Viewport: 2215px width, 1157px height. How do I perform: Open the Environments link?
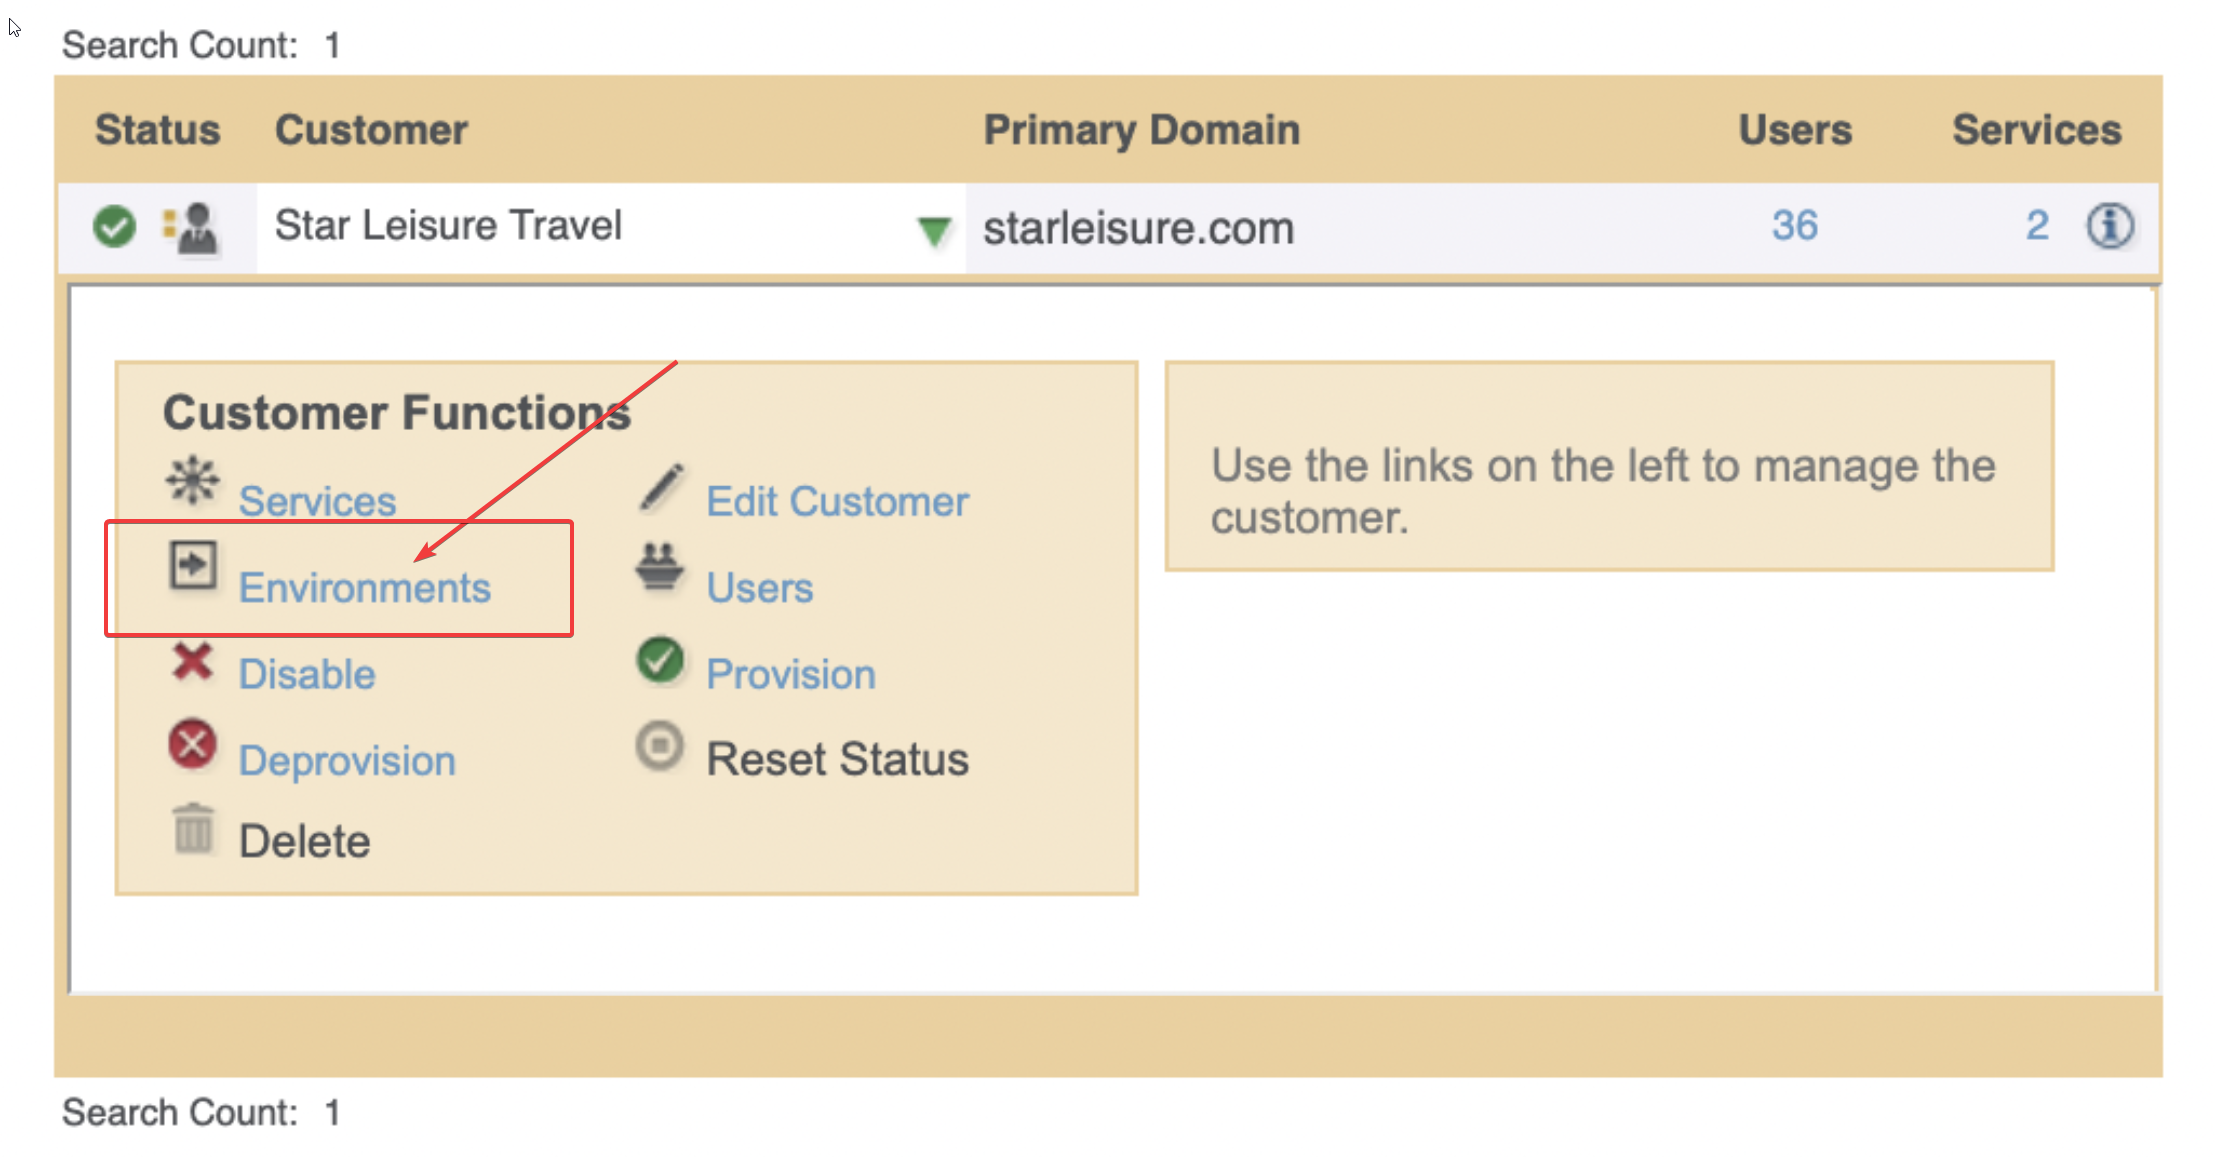pyautogui.click(x=364, y=588)
